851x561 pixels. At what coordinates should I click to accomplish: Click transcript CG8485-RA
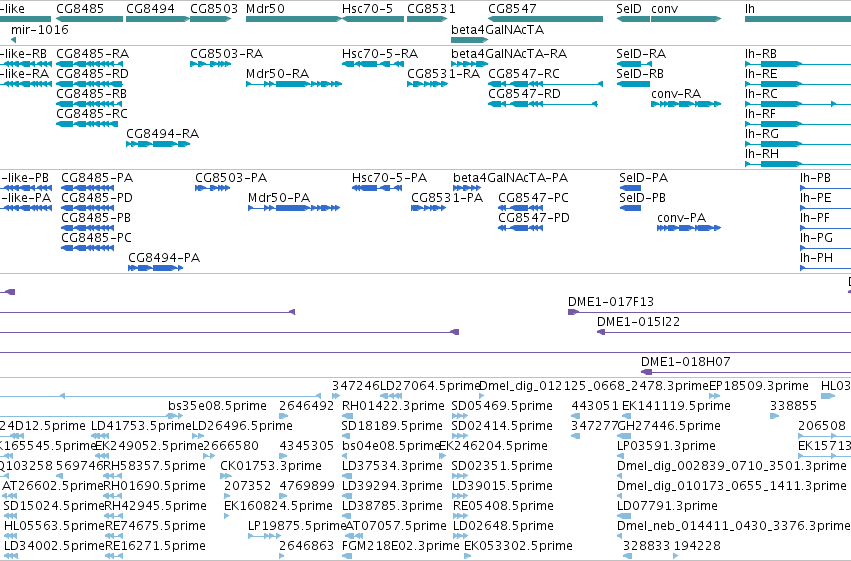pos(90,64)
